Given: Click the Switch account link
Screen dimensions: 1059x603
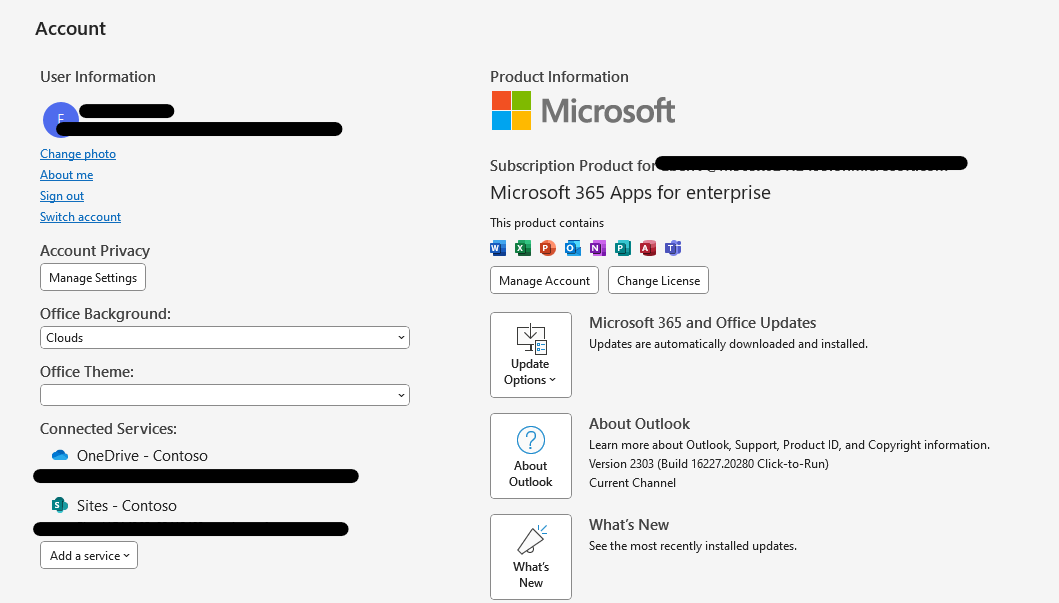Looking at the screenshot, I should tap(80, 217).
